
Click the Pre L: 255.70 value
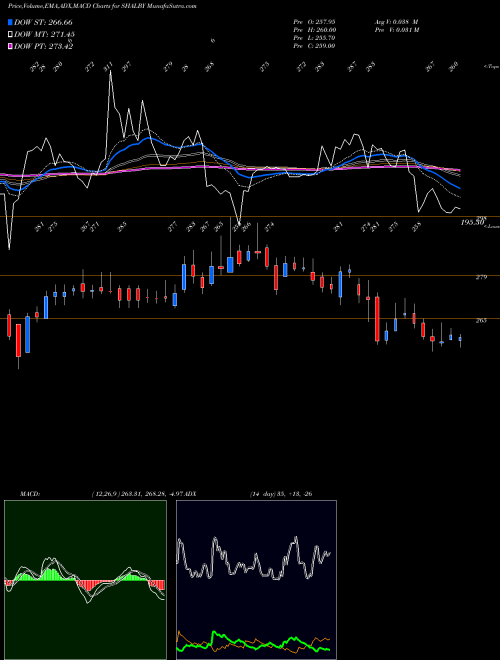[314, 37]
